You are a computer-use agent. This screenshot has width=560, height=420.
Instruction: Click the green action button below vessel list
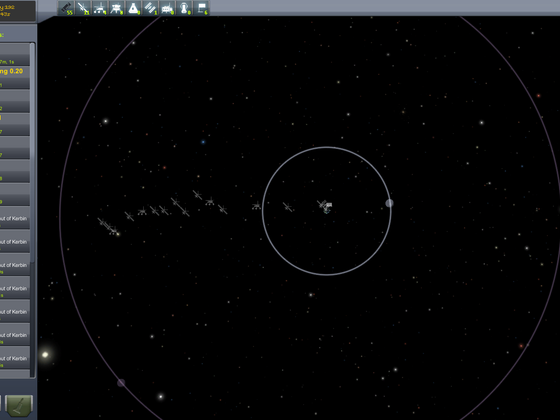coord(19,405)
